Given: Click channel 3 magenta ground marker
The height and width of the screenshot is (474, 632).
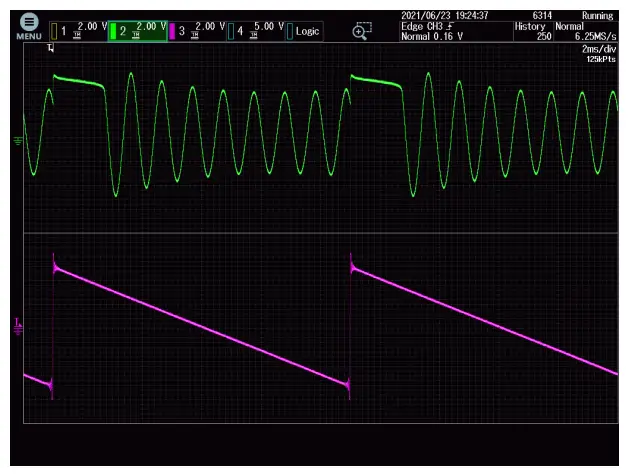Looking at the screenshot, I should click(18, 327).
